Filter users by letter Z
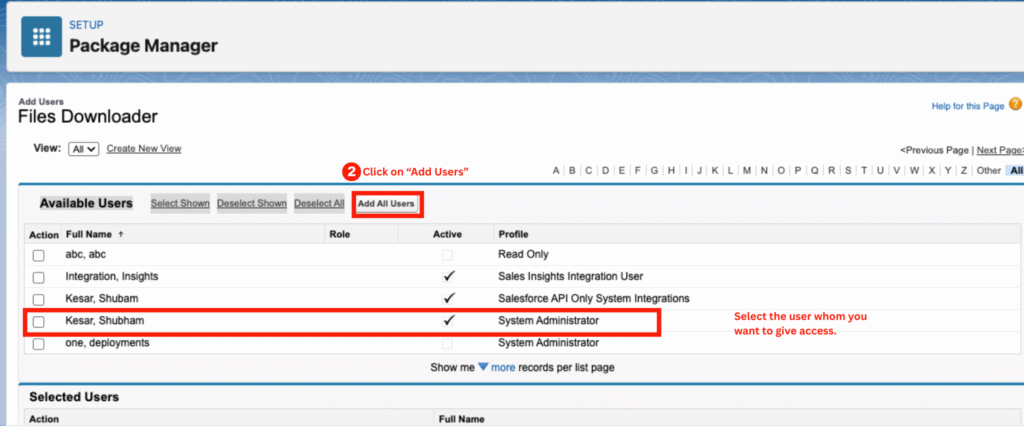Screen dimensions: 1024x430 (x=964, y=171)
